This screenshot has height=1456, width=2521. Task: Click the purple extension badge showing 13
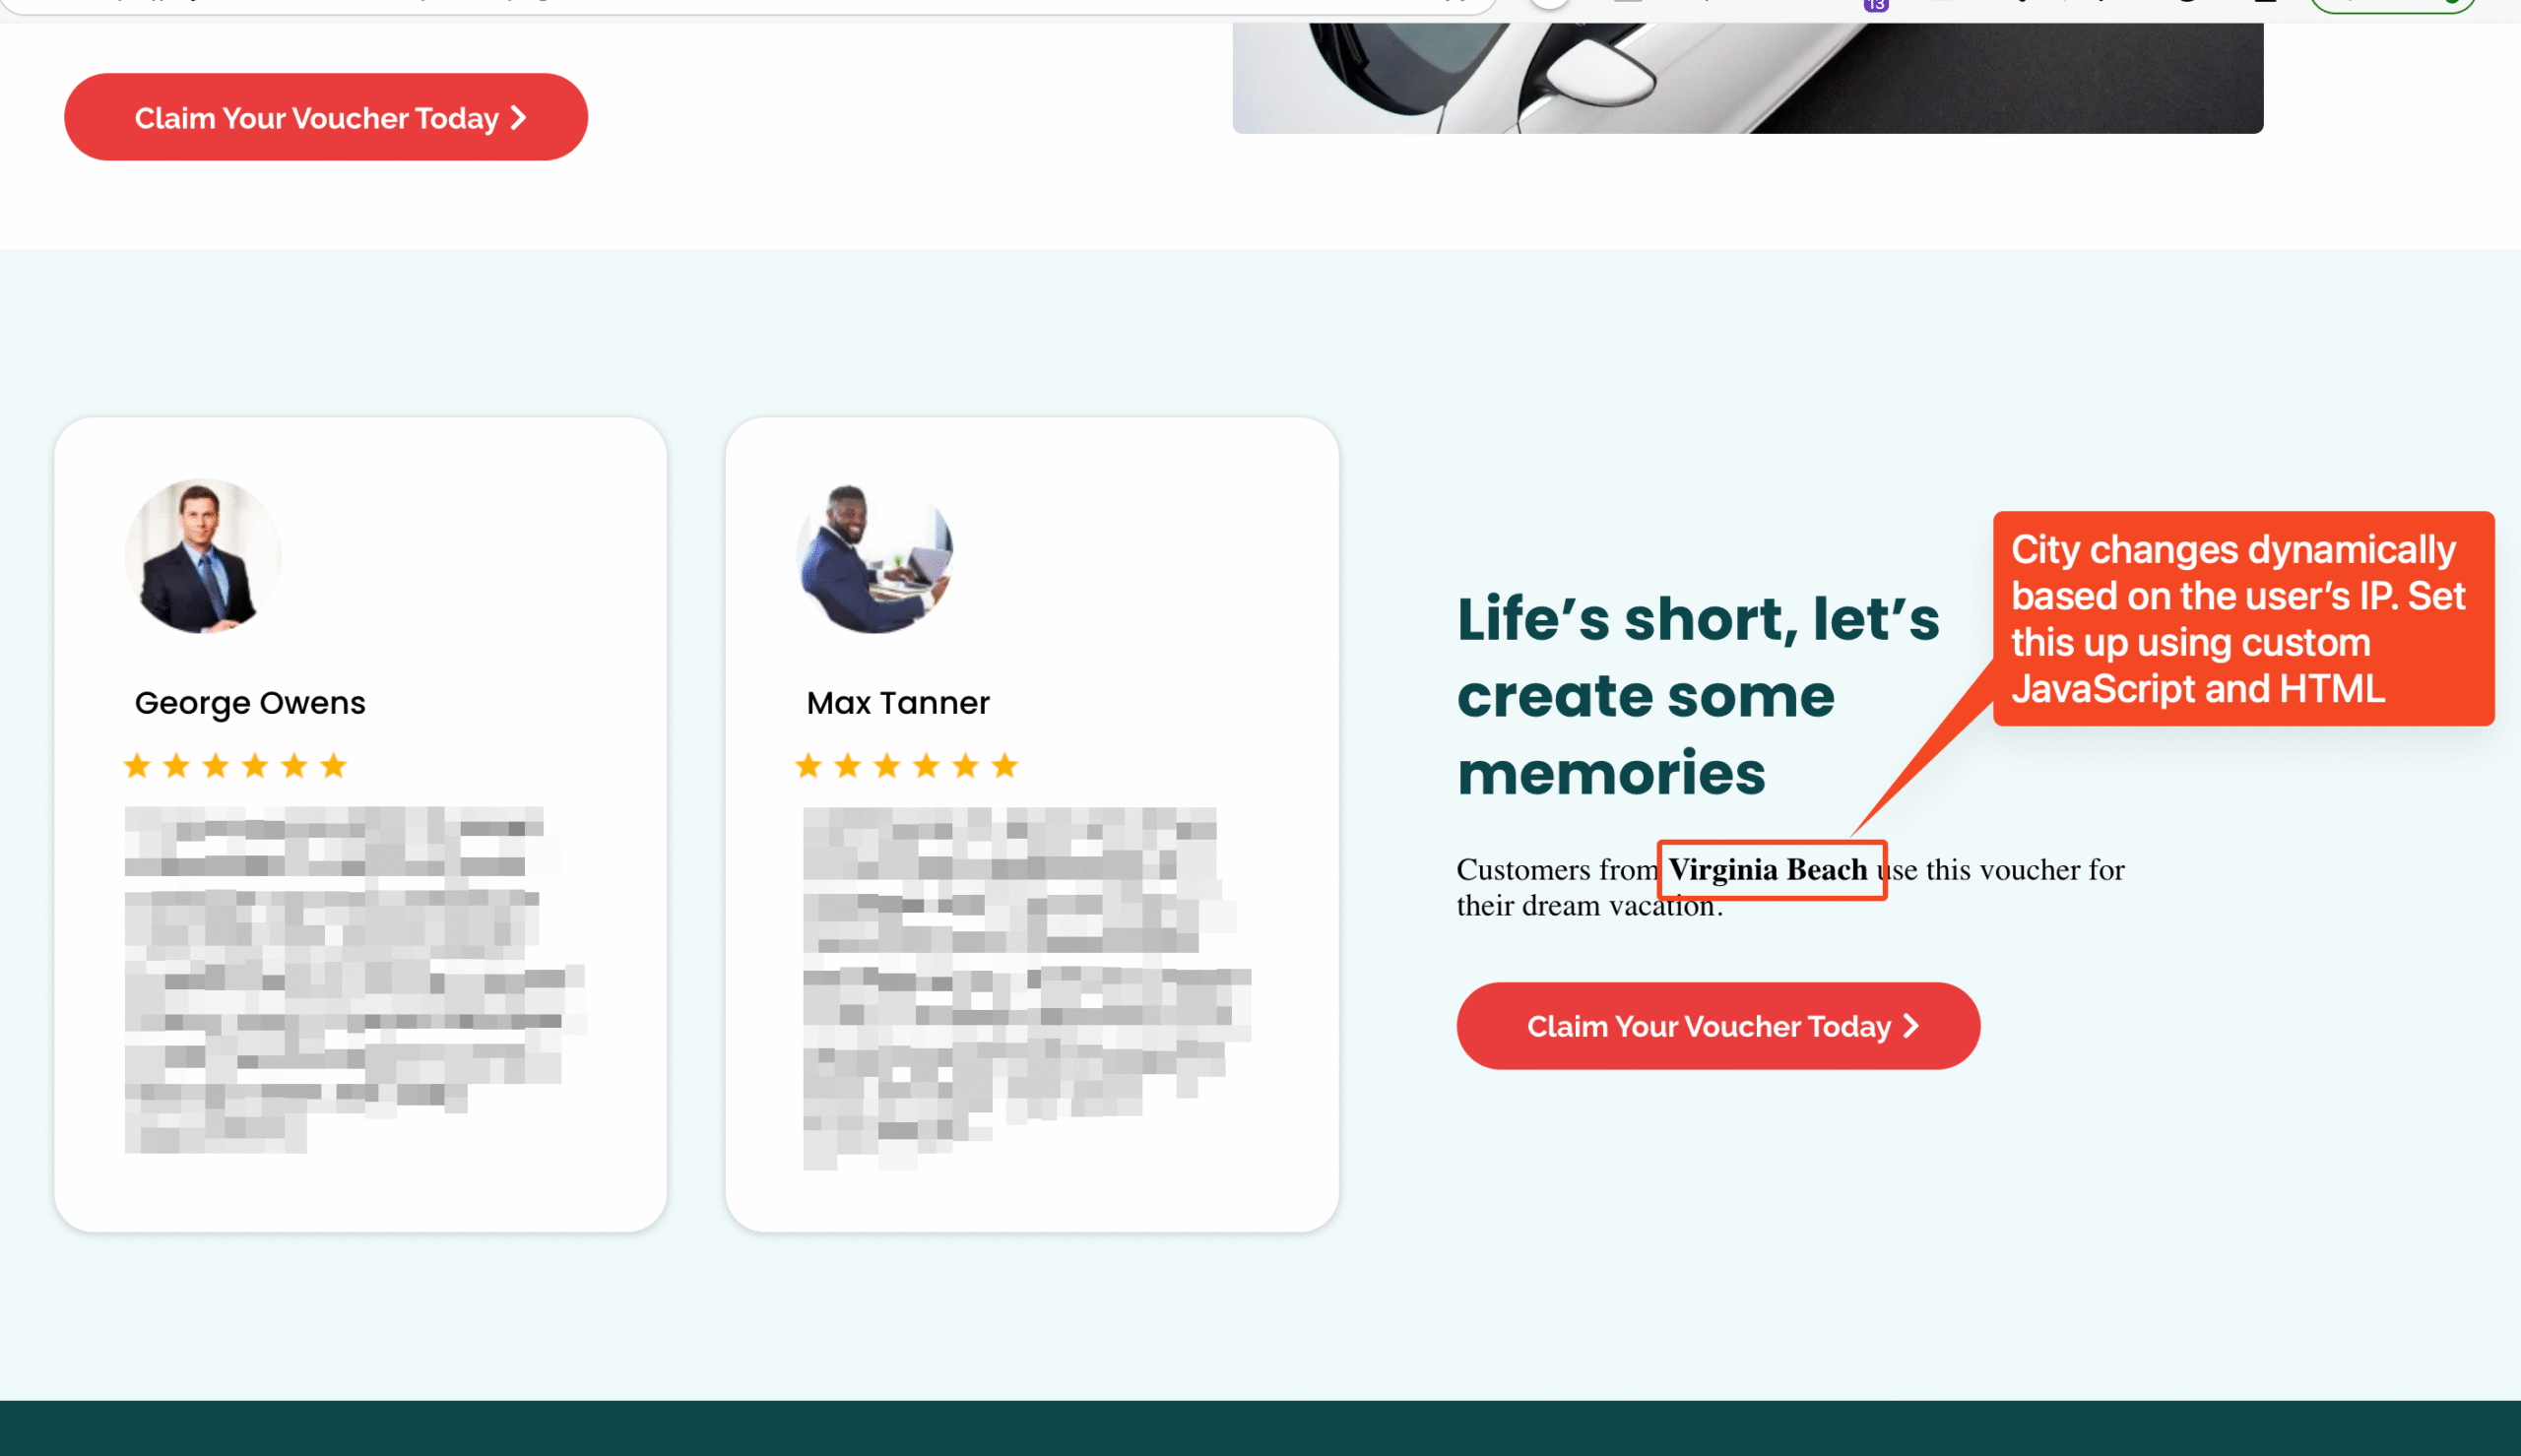[x=1876, y=5]
